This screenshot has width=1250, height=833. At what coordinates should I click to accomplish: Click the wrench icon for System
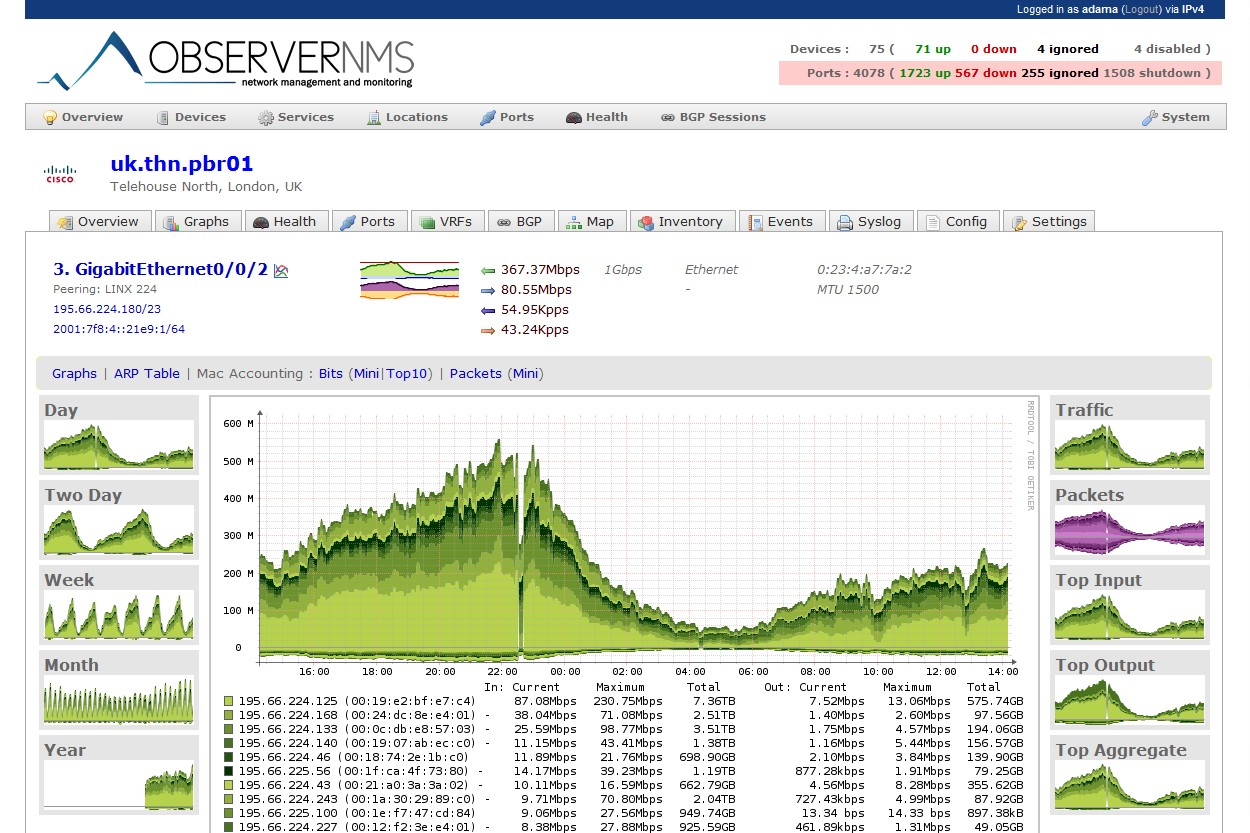1150,118
